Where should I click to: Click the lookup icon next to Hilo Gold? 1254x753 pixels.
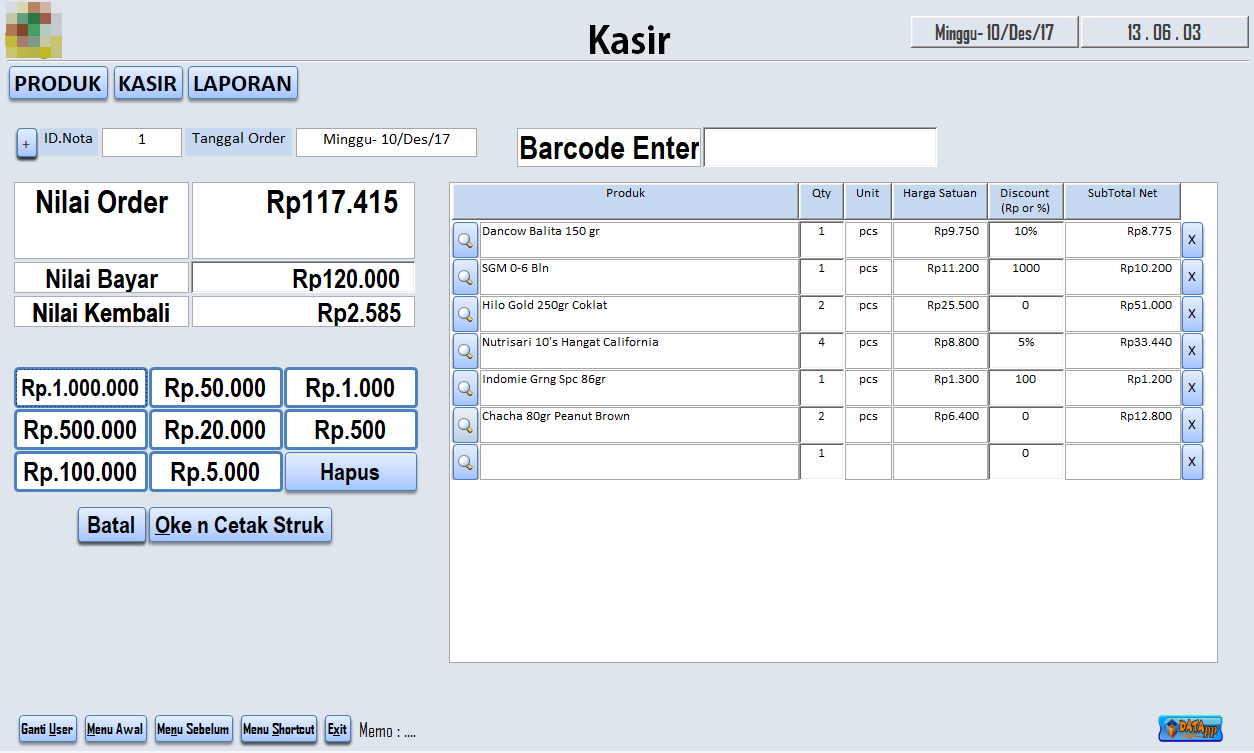tap(465, 314)
